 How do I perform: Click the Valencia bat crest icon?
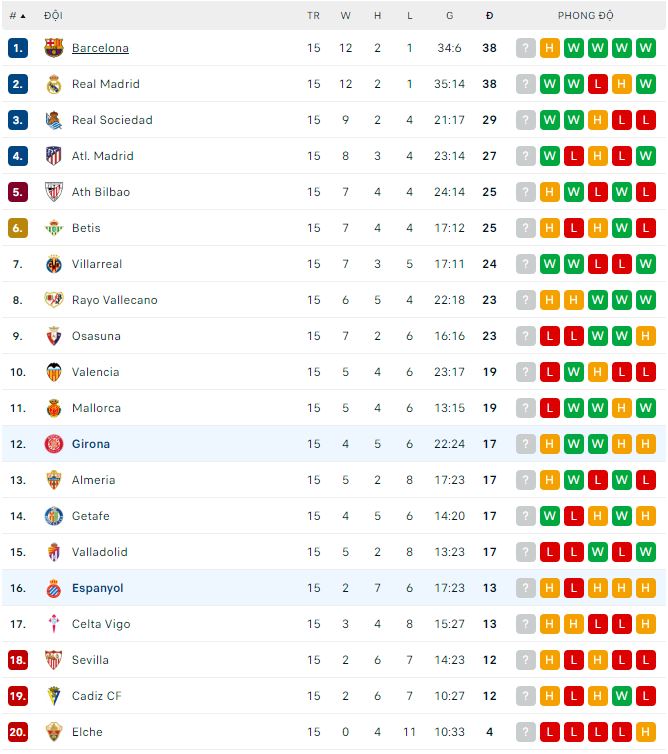tap(53, 372)
